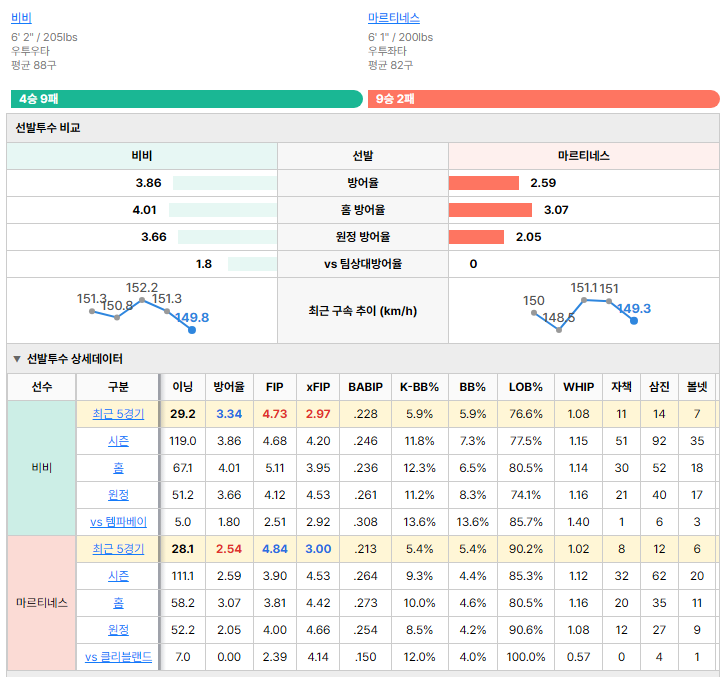Click the green 4승 9패 record bar
Screen dimensions: 726x677
click(x=187, y=99)
